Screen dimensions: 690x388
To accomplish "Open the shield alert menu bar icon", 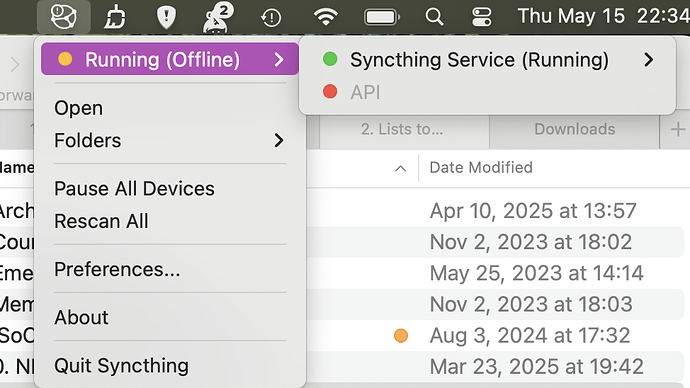I will (166, 17).
